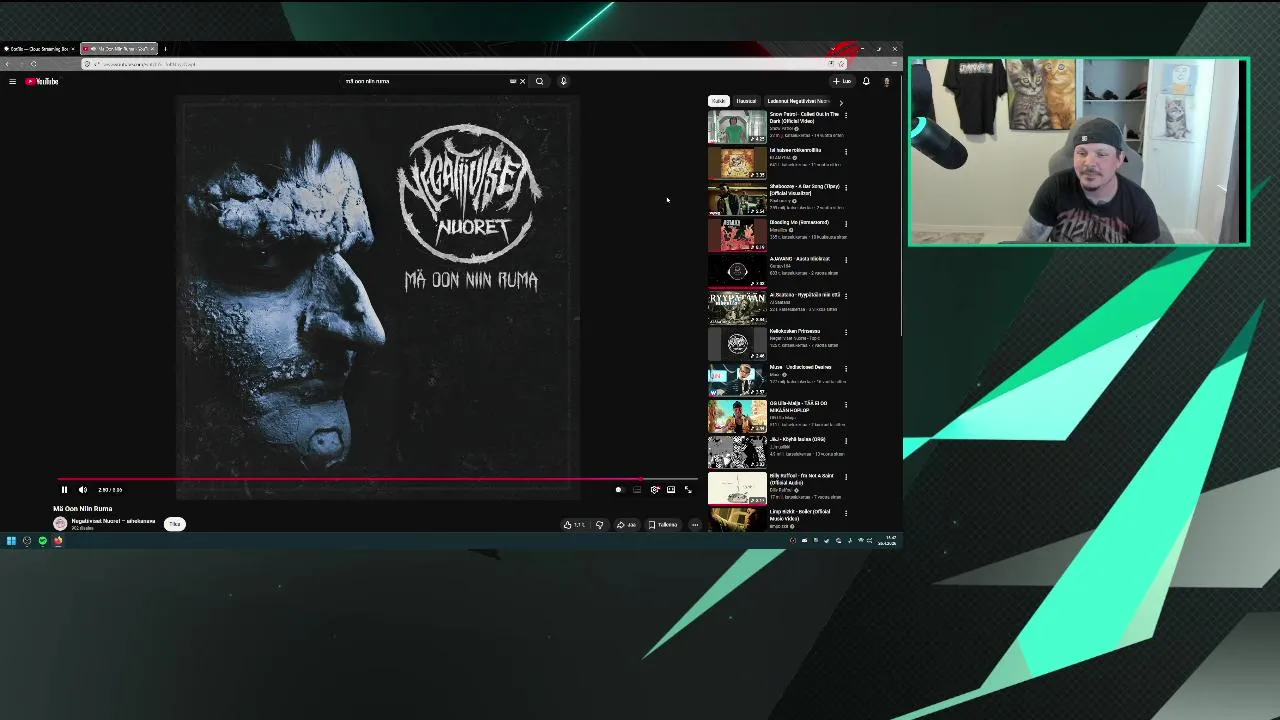Enter fullscreen mode

688,490
